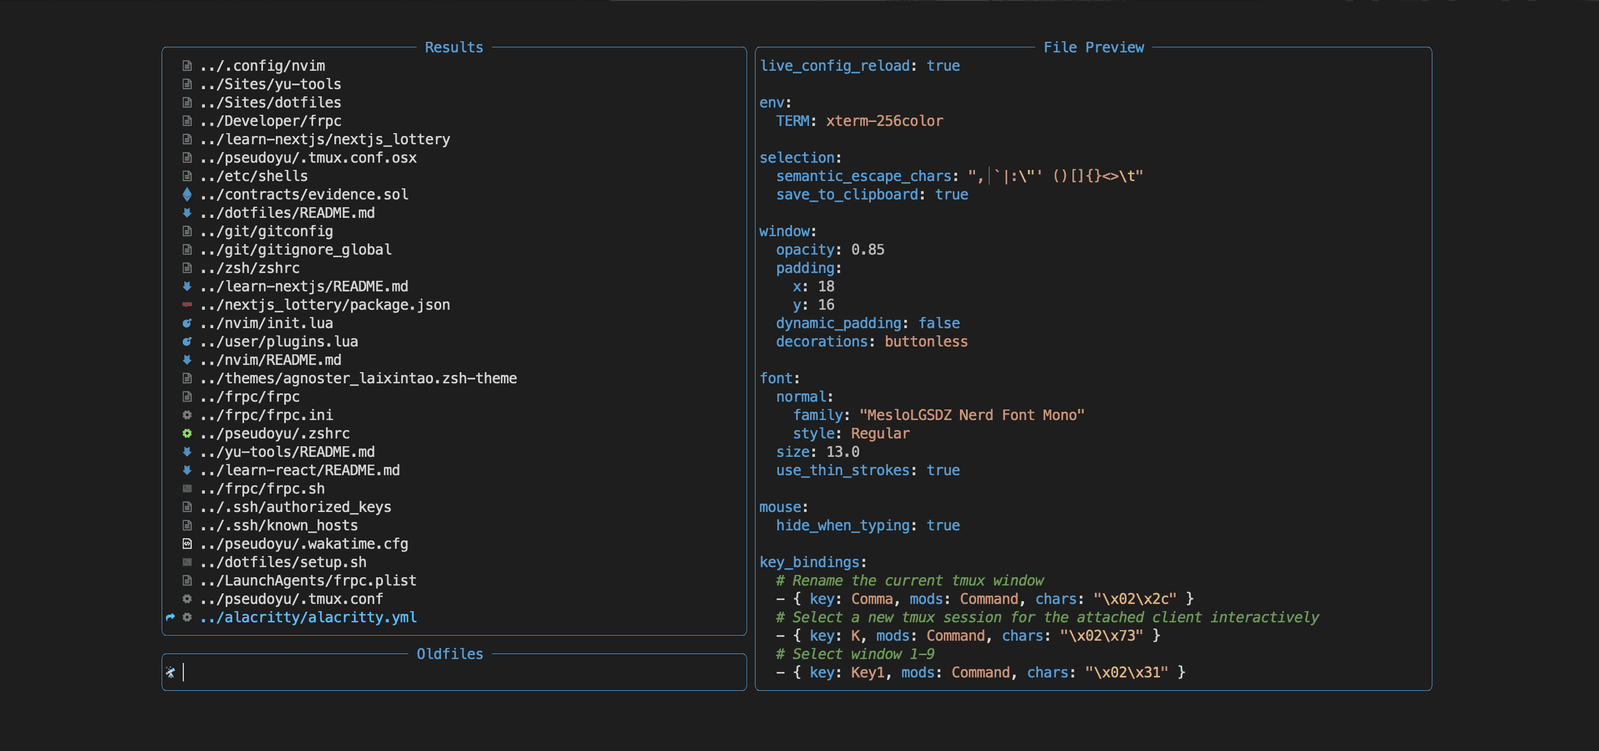Click the markdown icon beside ../learn-nextjs/README.md
This screenshot has width=1599, height=751.
click(x=187, y=287)
